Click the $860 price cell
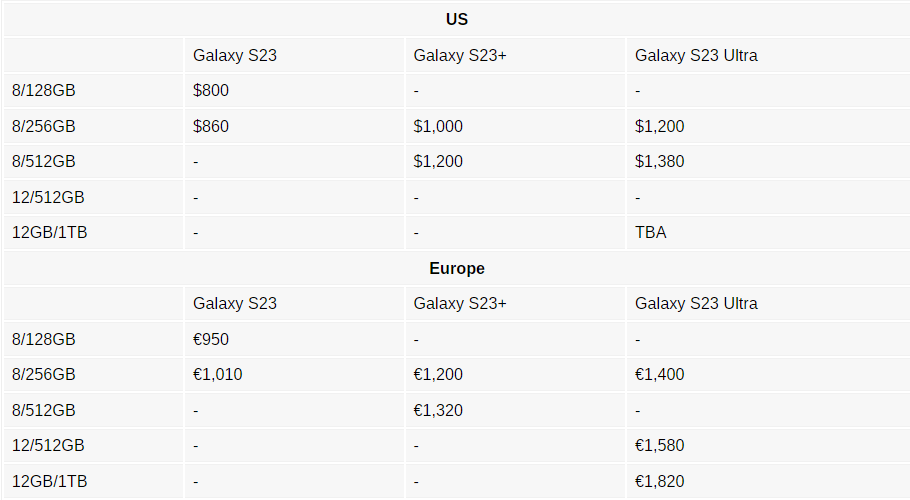The height and width of the screenshot is (500, 910). click(211, 127)
